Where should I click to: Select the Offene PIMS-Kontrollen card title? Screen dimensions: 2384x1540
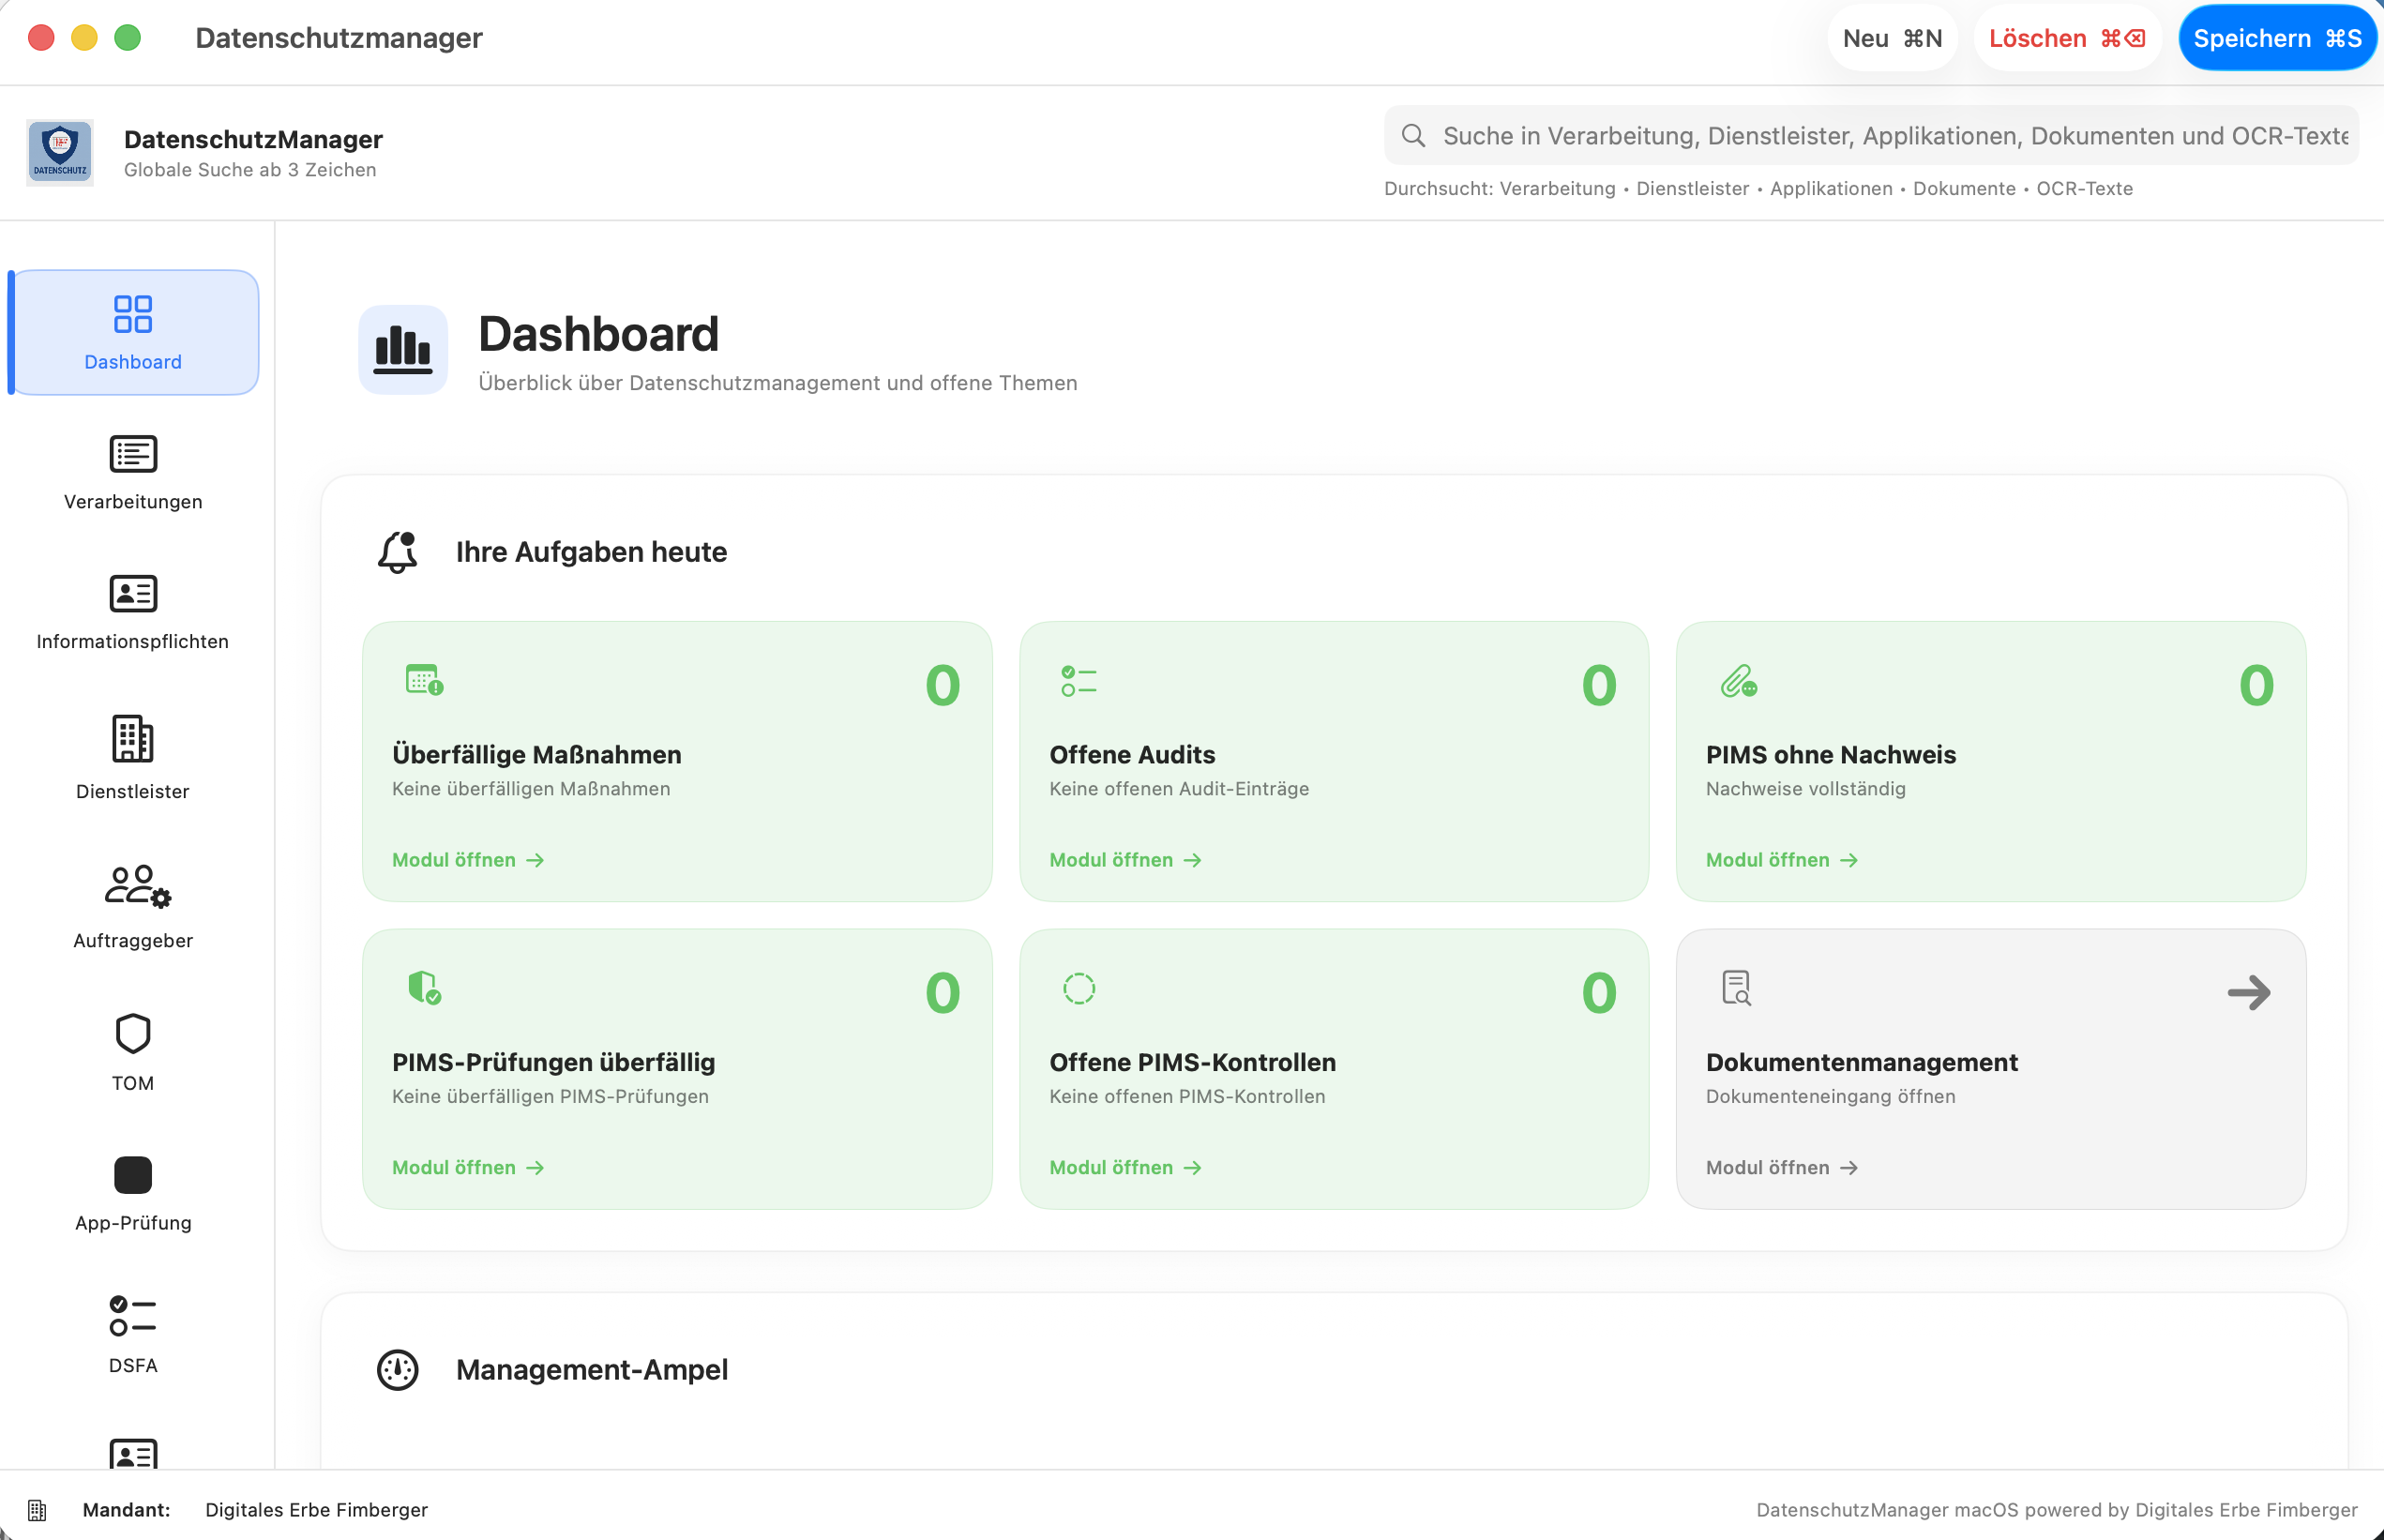[1193, 1062]
